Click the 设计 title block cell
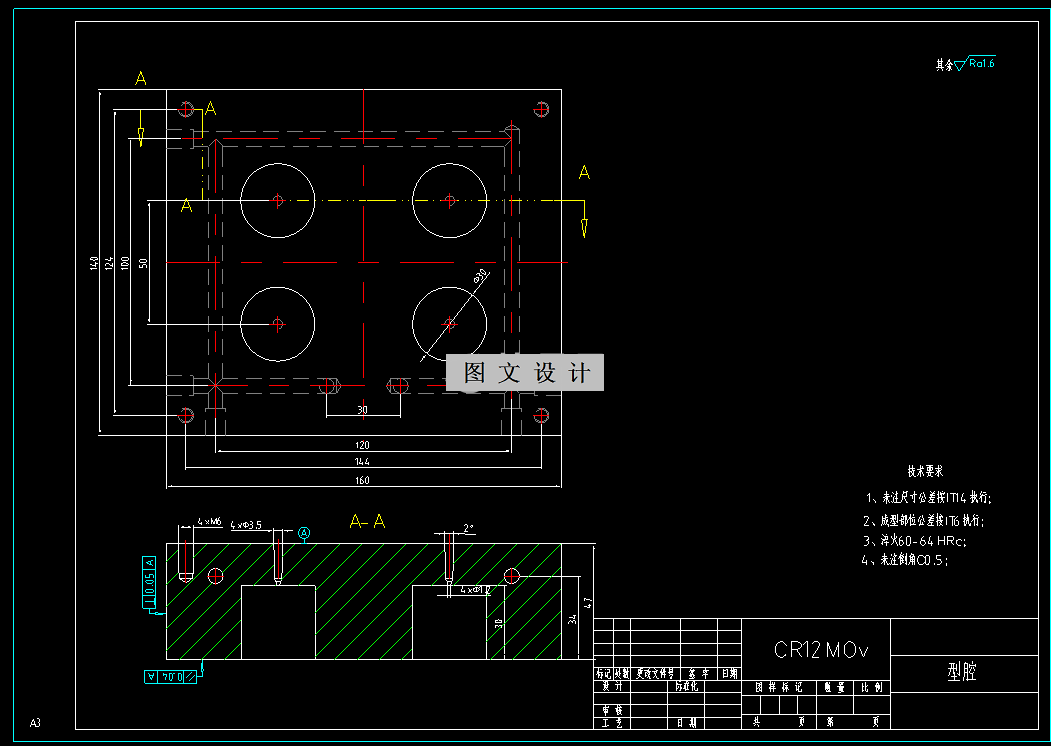Viewport: 1051px width, 746px height. [x=612, y=686]
